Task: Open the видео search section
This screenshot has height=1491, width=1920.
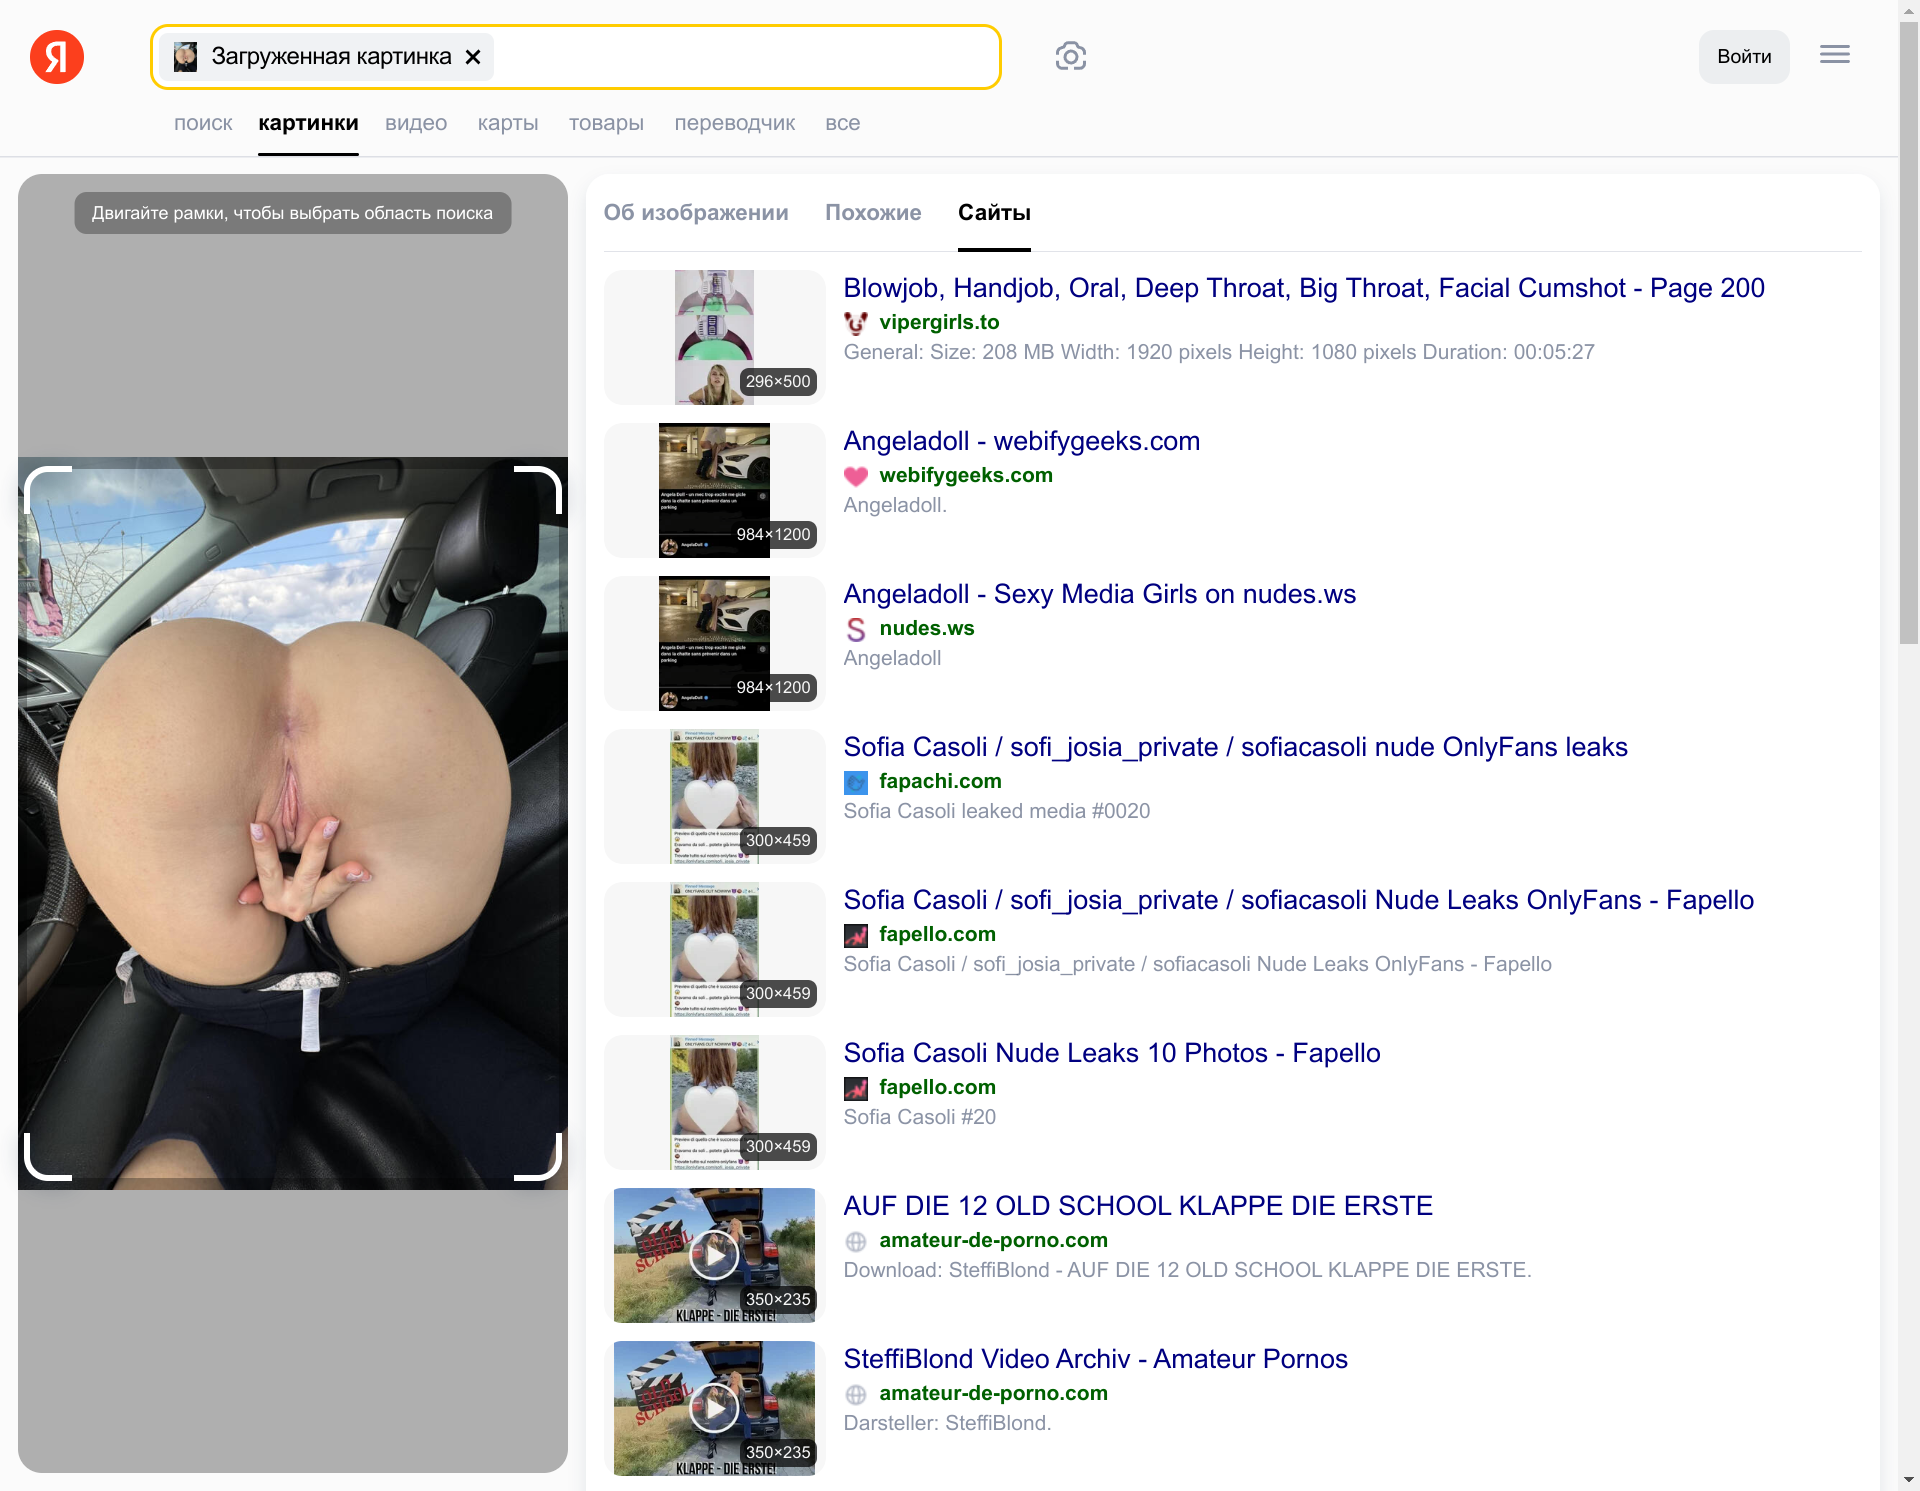Action: [416, 124]
